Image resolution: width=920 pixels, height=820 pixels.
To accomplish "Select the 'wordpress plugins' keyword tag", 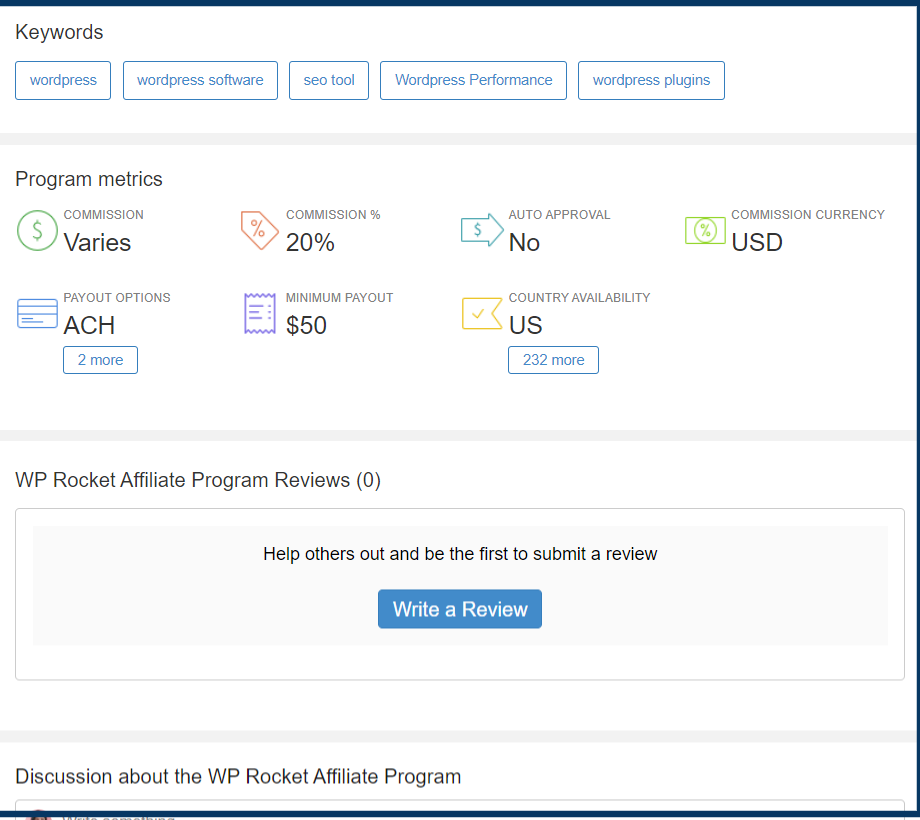I will point(651,80).
